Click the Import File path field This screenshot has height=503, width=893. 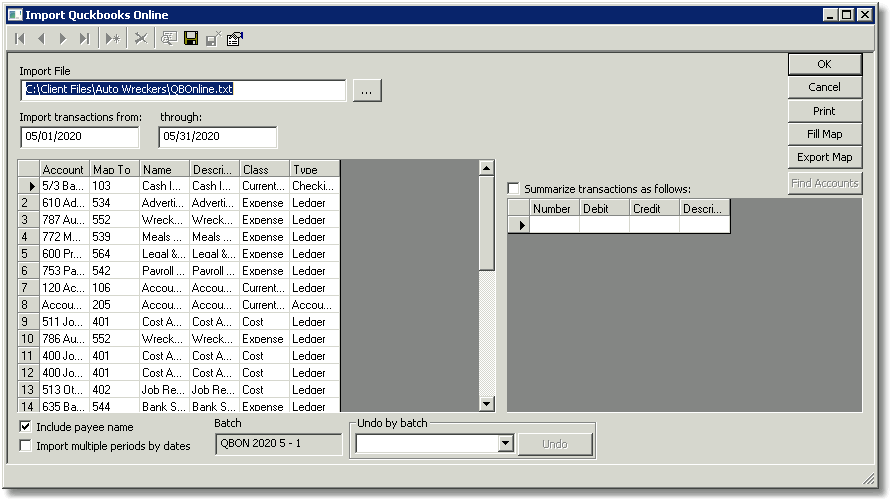pos(183,90)
